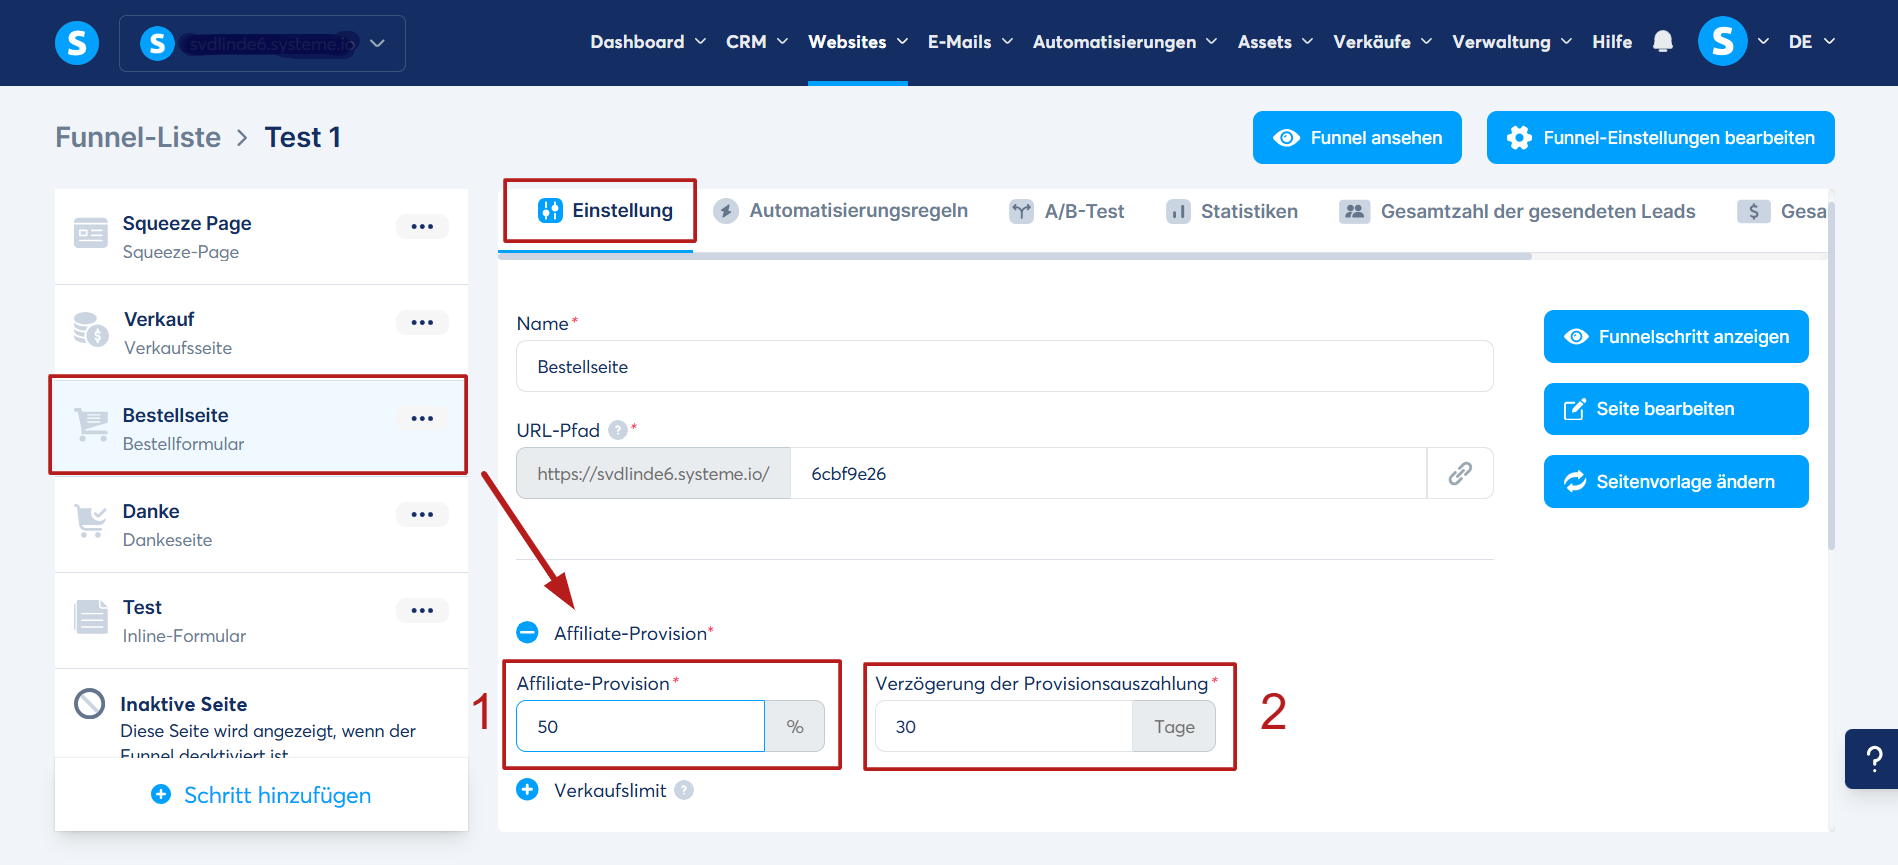Click the URL-Pfad input field
The width and height of the screenshot is (1898, 865).
[1108, 473]
